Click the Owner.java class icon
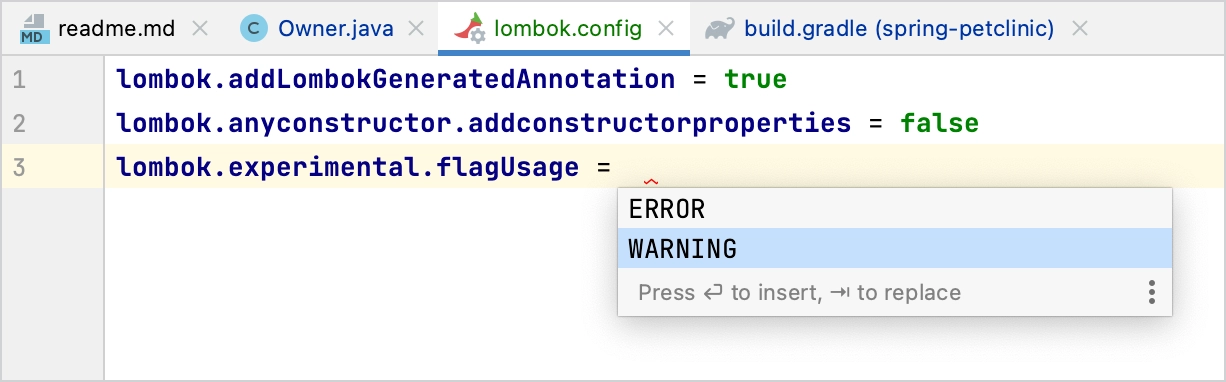The image size is (1226, 382). (255, 29)
